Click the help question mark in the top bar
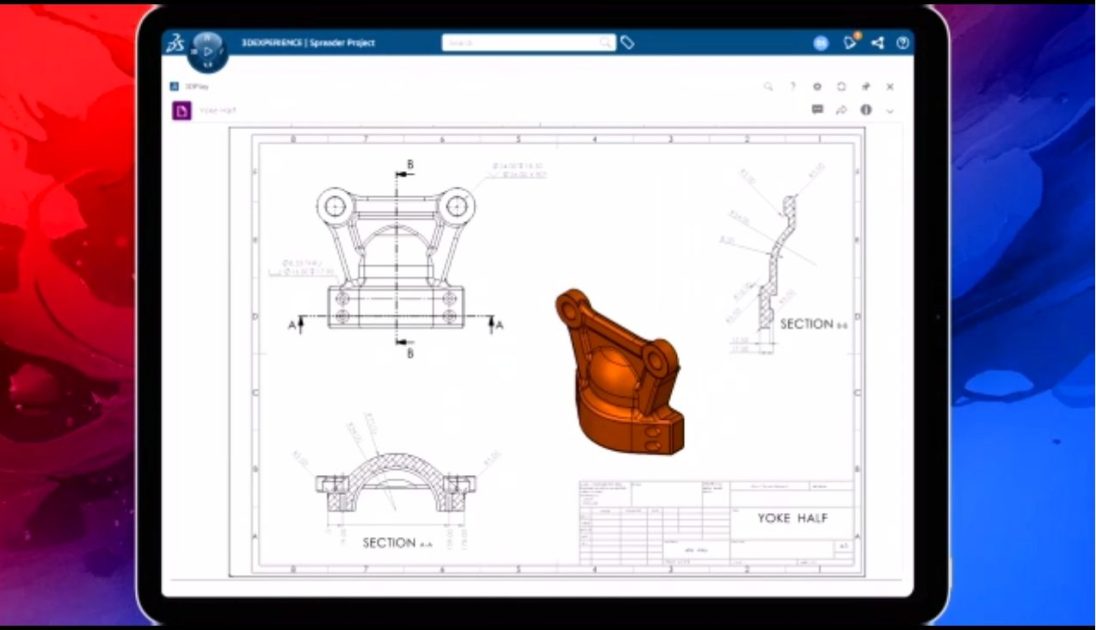Image resolution: width=1096 pixels, height=630 pixels. (902, 43)
